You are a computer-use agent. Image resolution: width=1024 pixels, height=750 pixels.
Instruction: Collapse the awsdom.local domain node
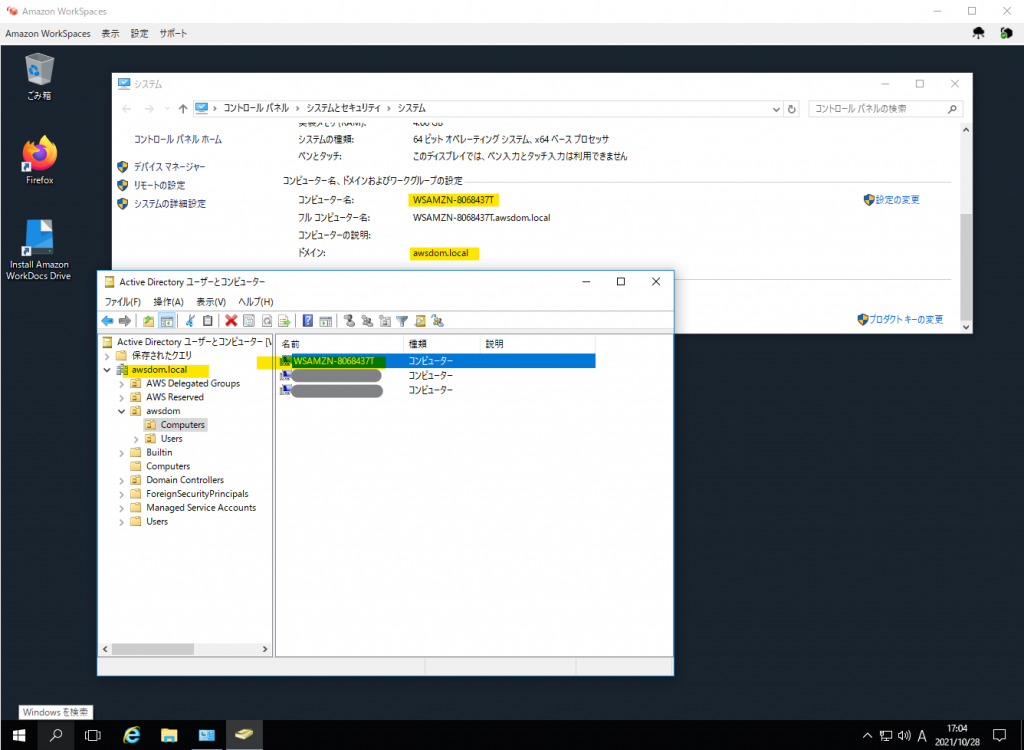pyautogui.click(x=107, y=370)
